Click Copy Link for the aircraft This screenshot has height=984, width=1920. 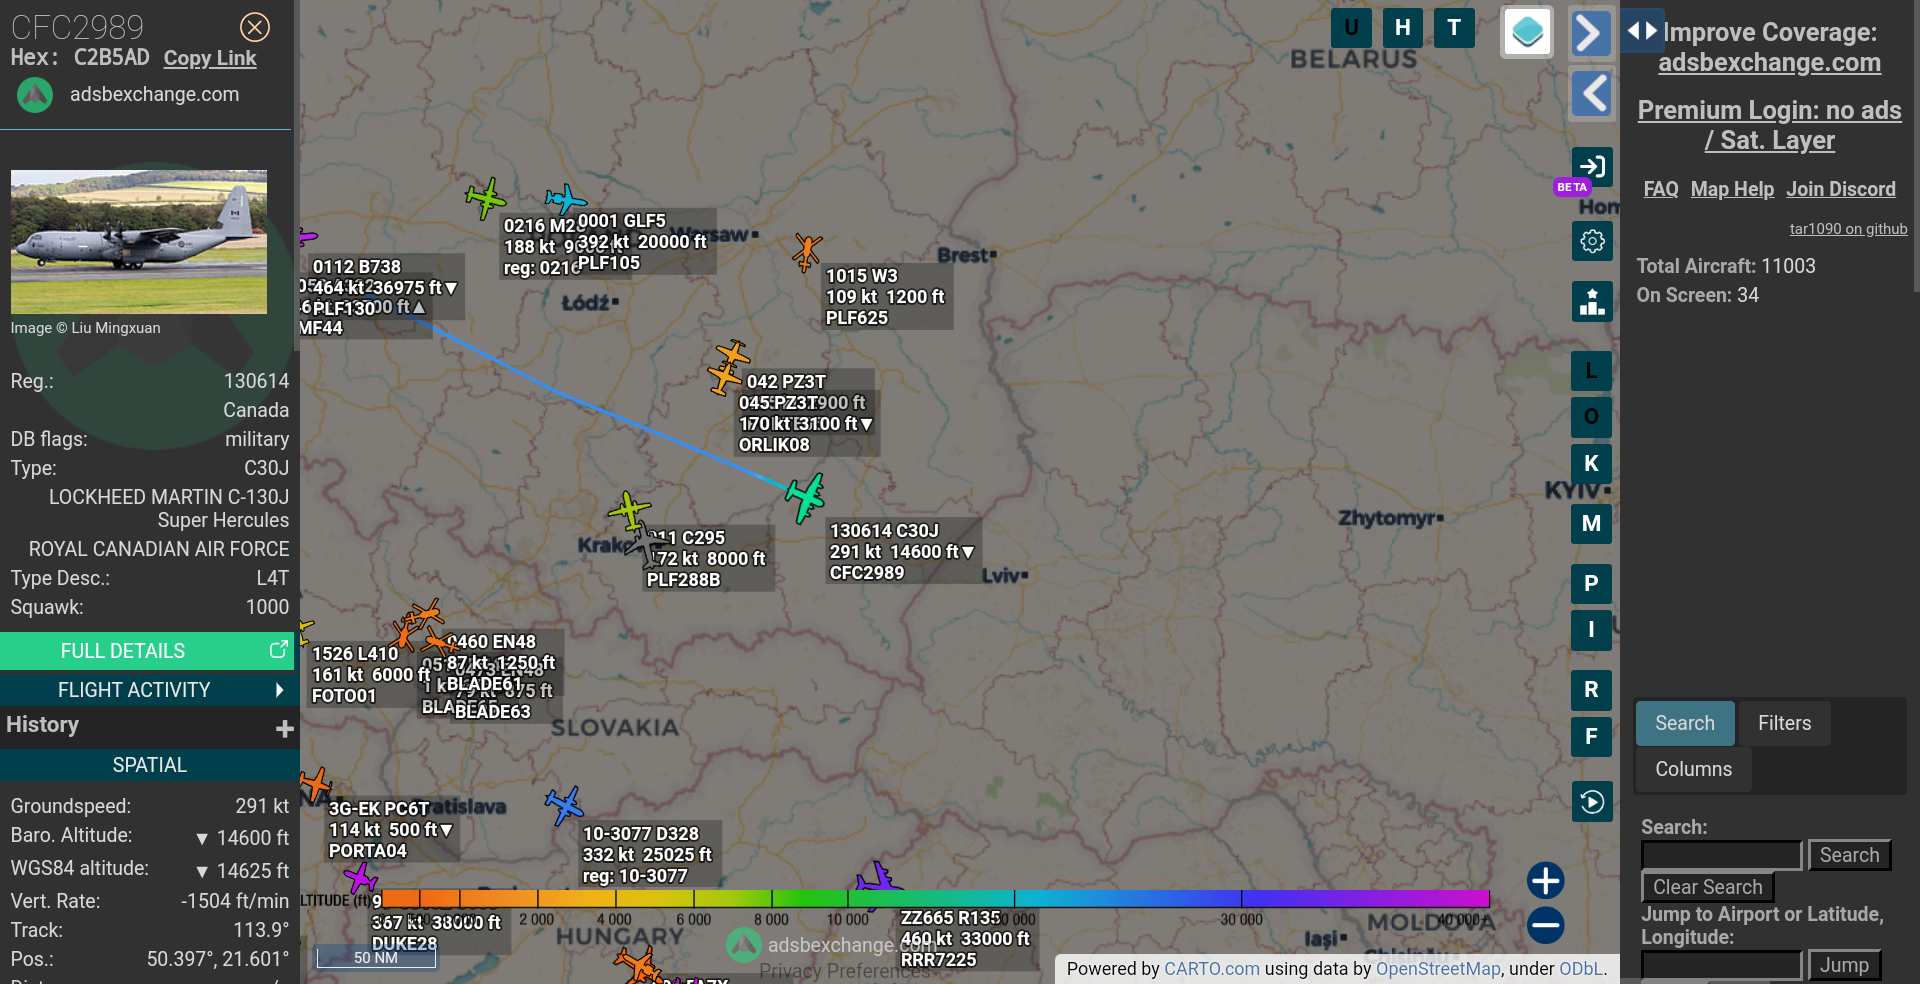(210, 58)
